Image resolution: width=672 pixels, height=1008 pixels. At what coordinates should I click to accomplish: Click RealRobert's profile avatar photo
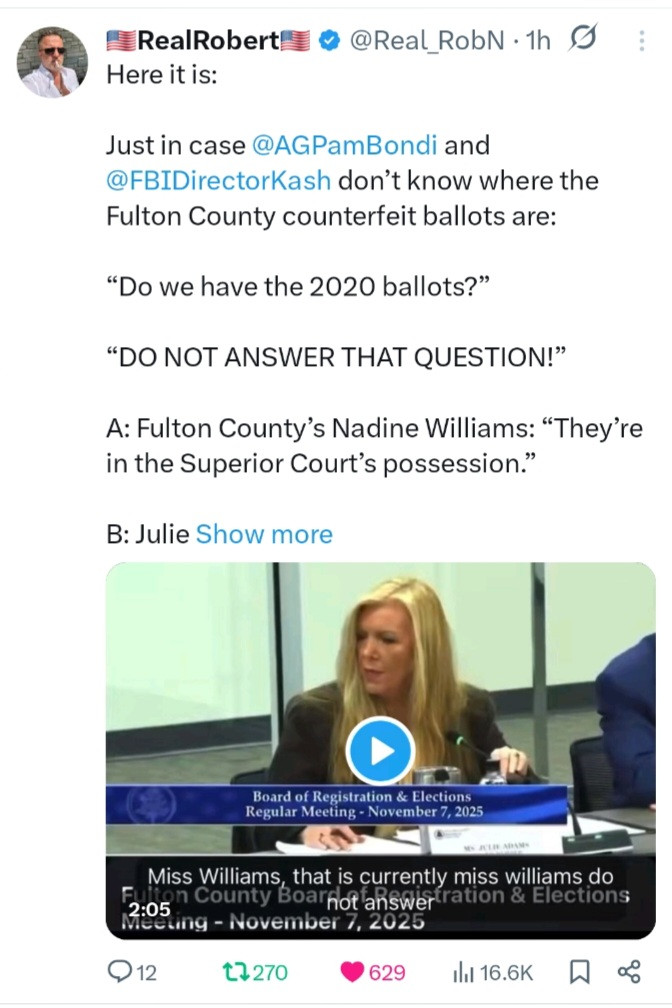[52, 62]
